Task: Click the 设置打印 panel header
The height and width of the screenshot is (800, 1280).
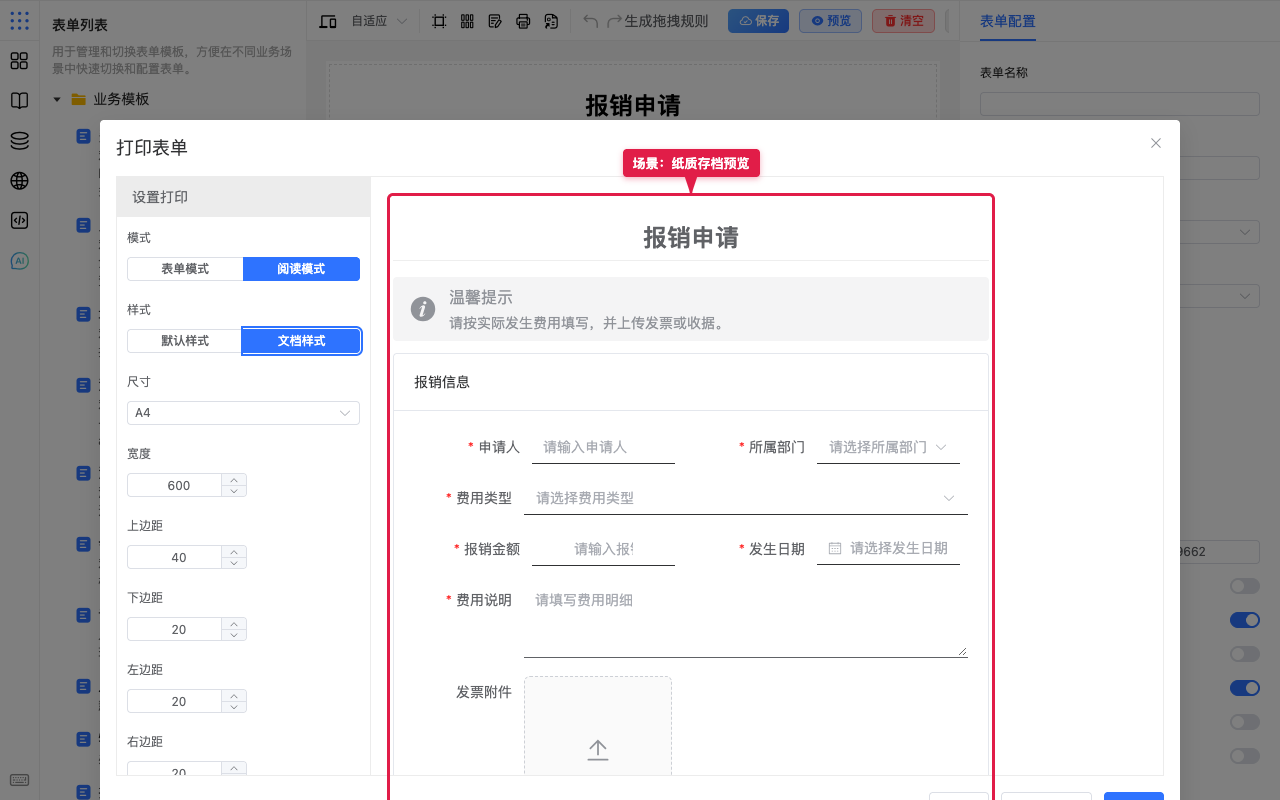Action: pos(243,197)
